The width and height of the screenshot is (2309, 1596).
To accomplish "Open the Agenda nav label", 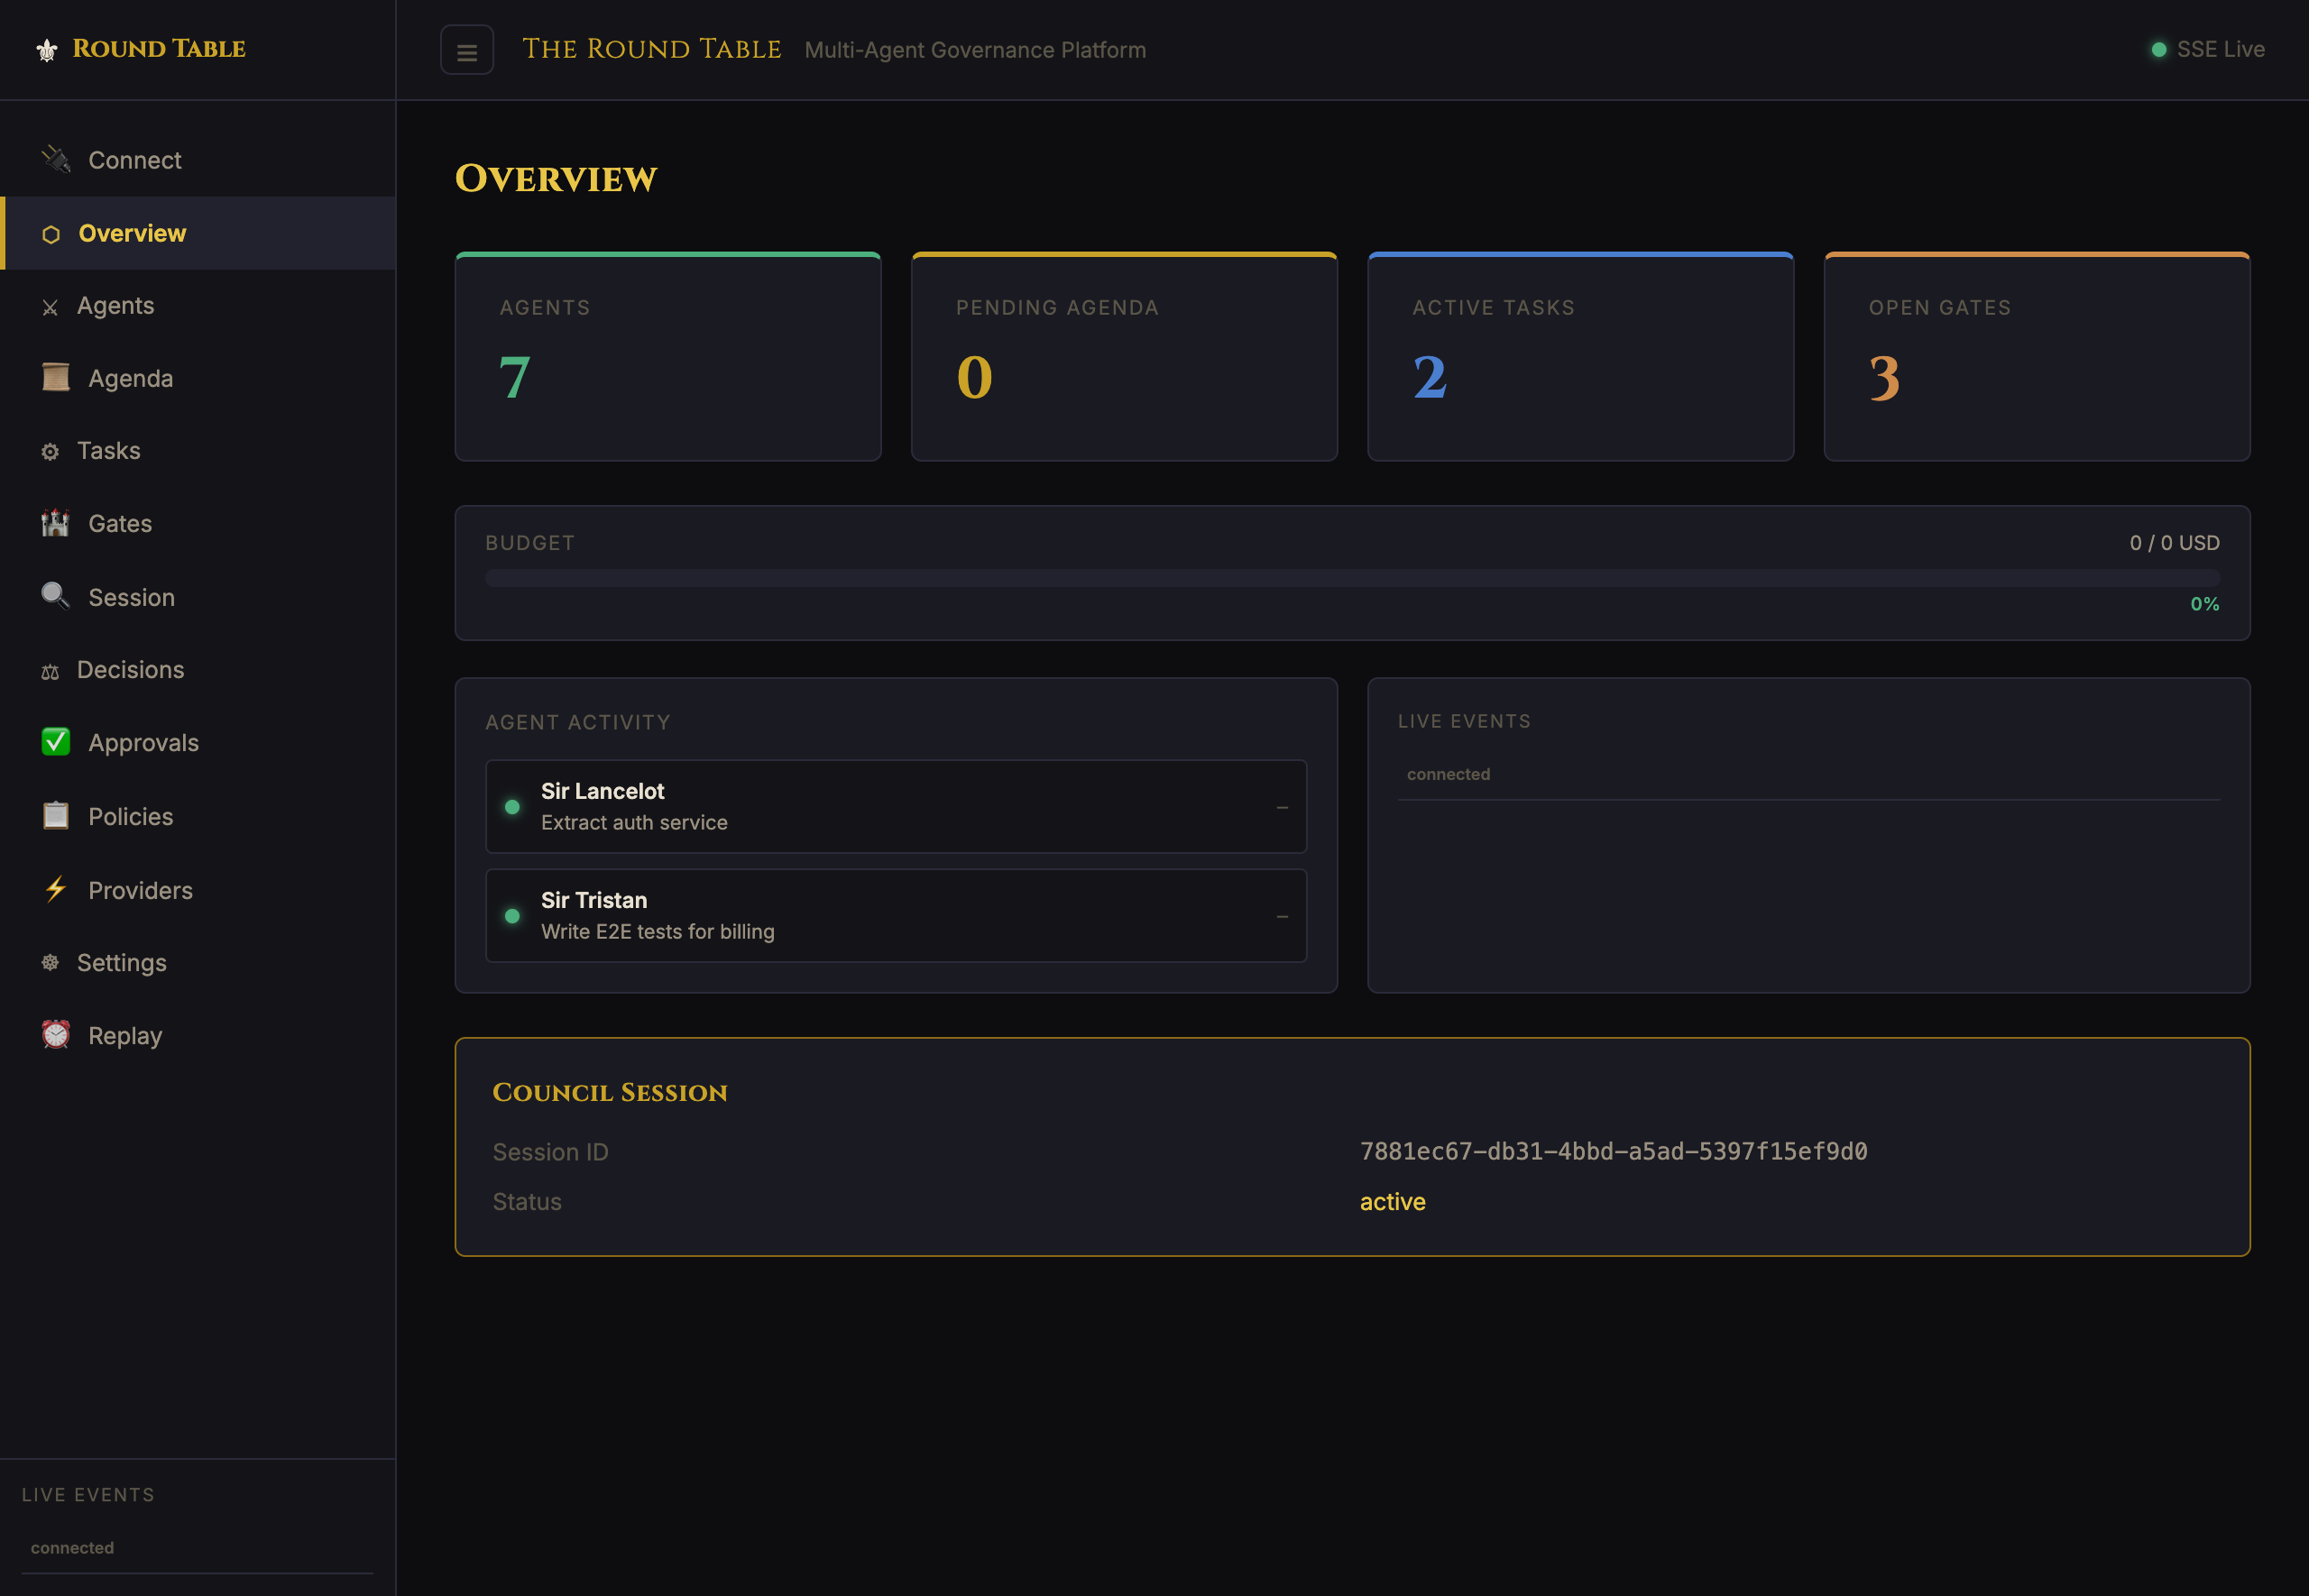I will (131, 379).
